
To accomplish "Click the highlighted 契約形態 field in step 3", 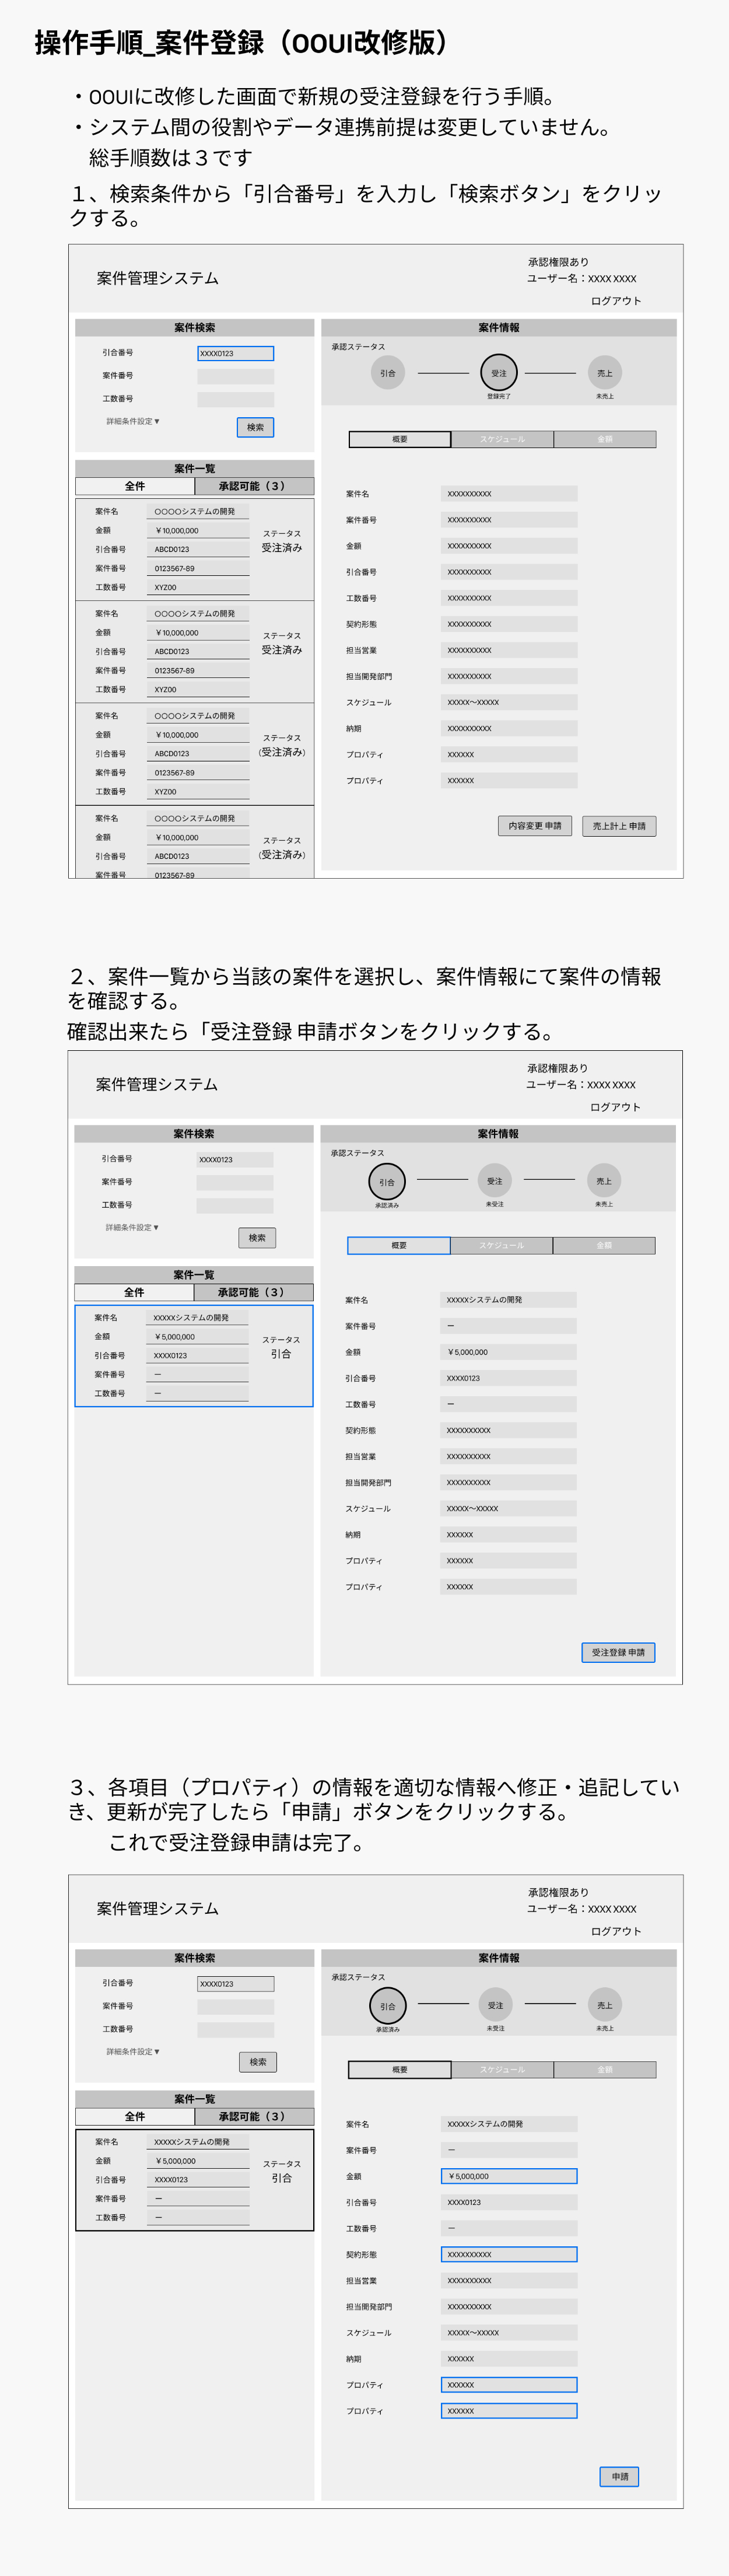I will [x=509, y=2254].
